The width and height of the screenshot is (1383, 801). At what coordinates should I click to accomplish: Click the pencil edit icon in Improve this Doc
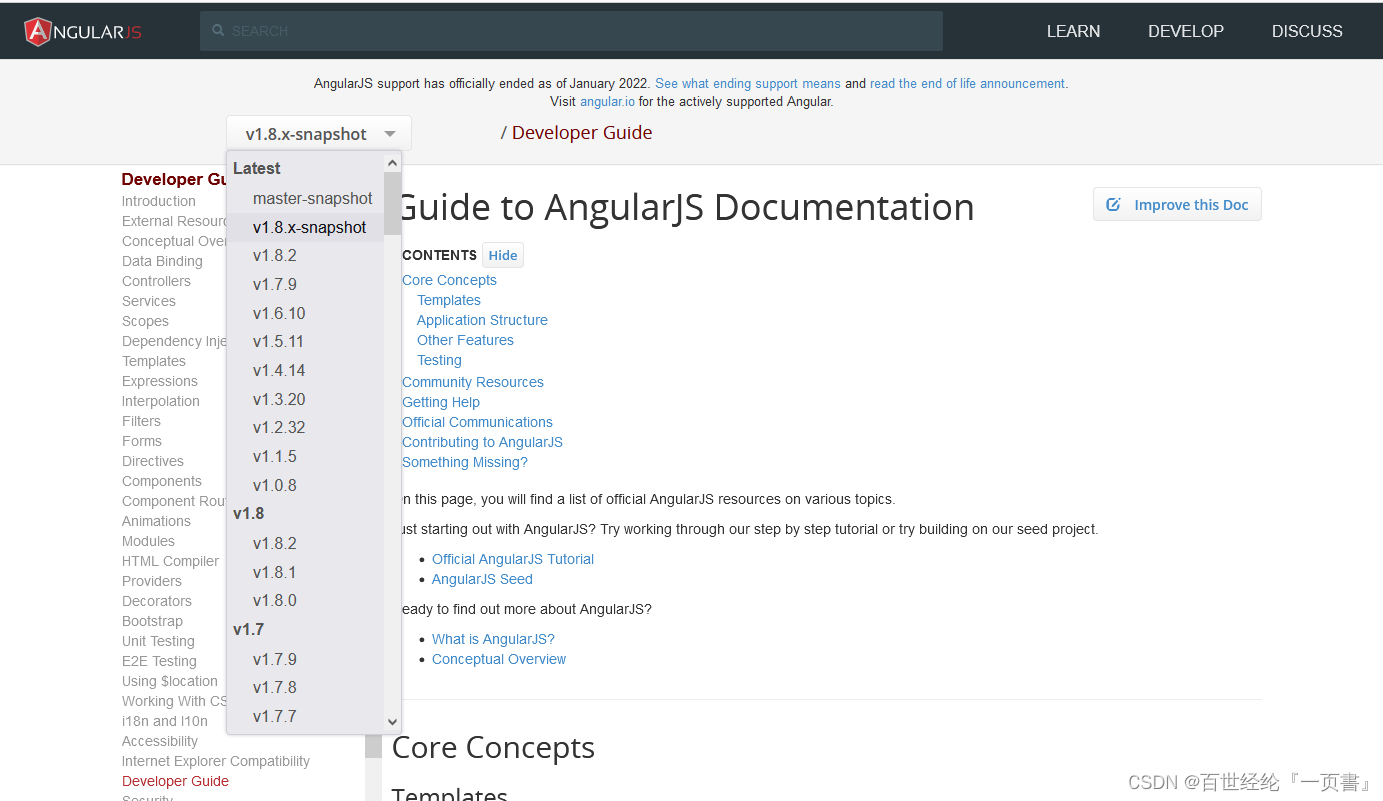tap(1113, 205)
